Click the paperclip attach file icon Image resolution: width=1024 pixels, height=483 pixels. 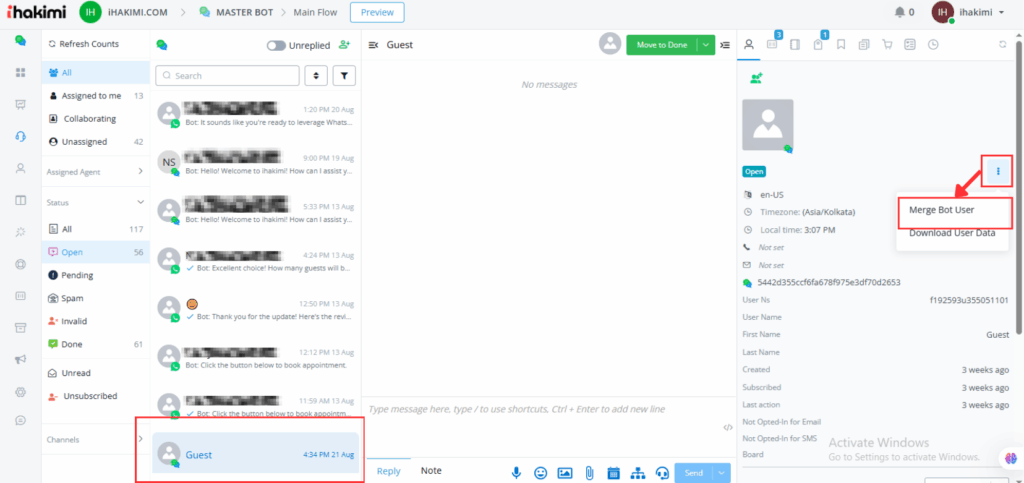pos(589,472)
